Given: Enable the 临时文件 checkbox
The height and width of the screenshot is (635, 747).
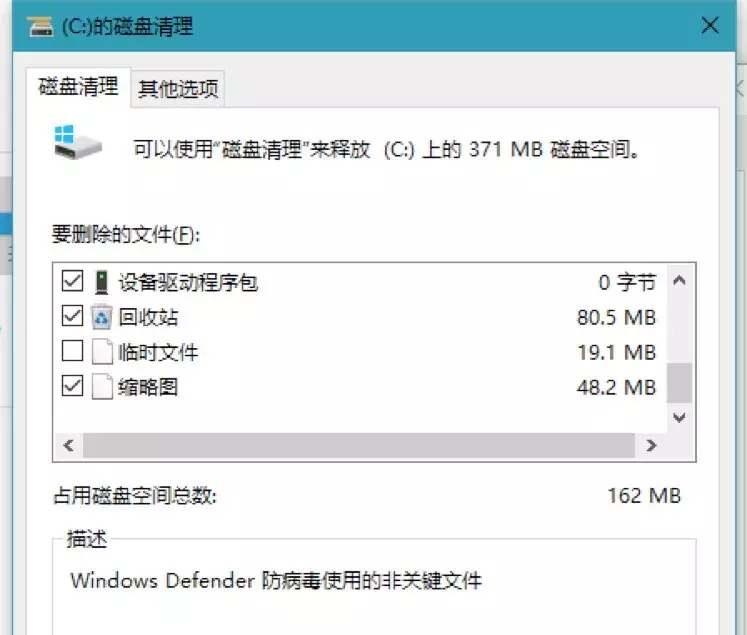Looking at the screenshot, I should pos(72,352).
